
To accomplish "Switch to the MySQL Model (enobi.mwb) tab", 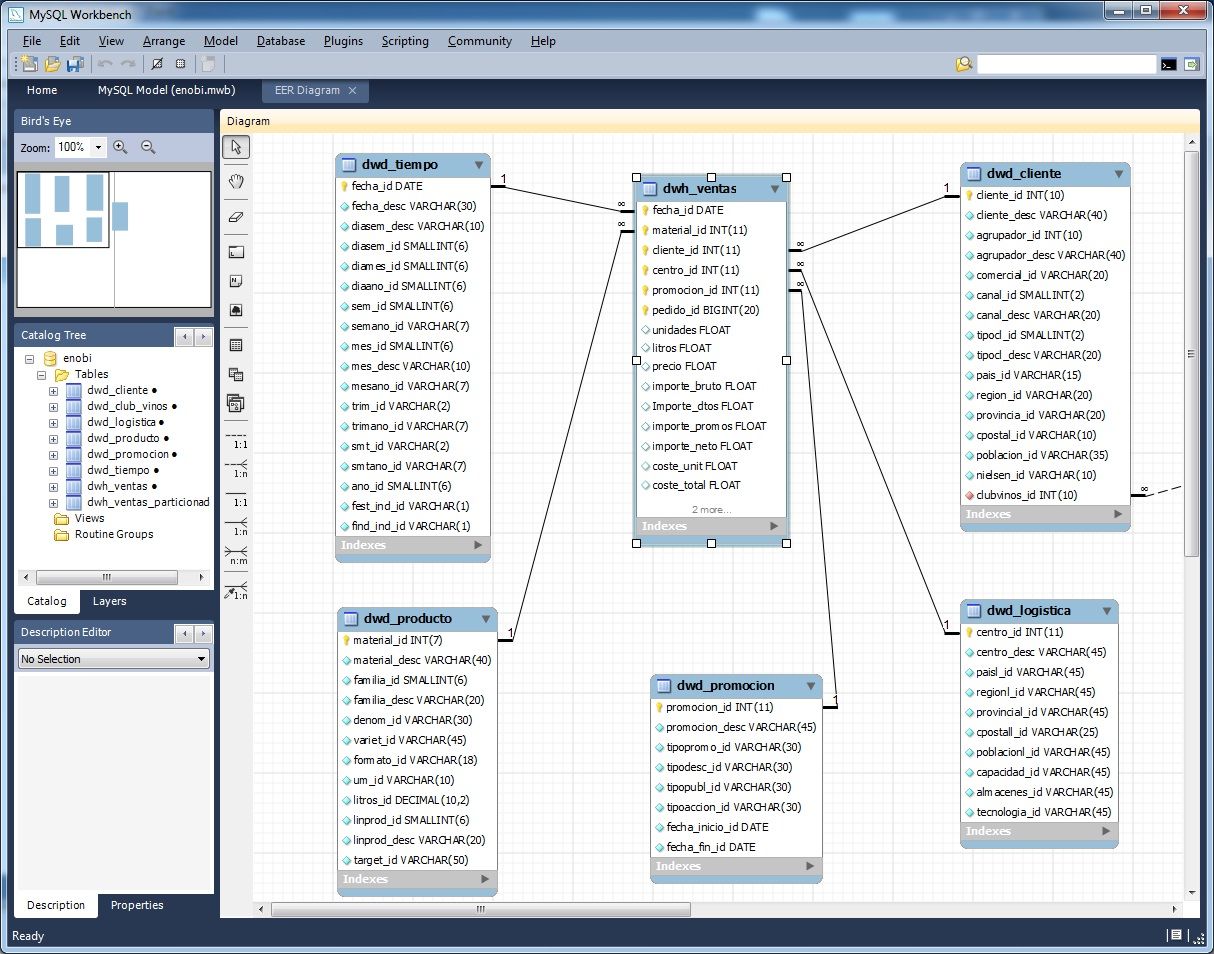I will point(160,90).
